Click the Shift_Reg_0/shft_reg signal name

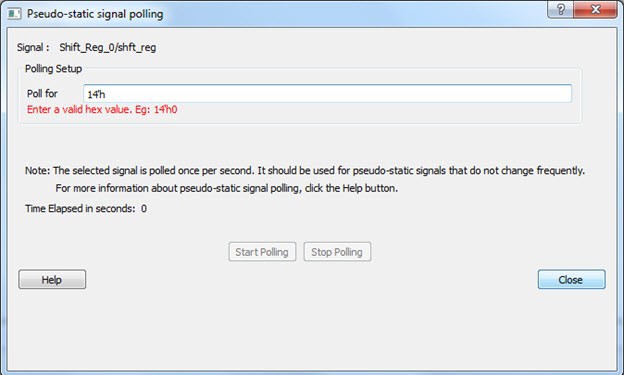[107, 47]
